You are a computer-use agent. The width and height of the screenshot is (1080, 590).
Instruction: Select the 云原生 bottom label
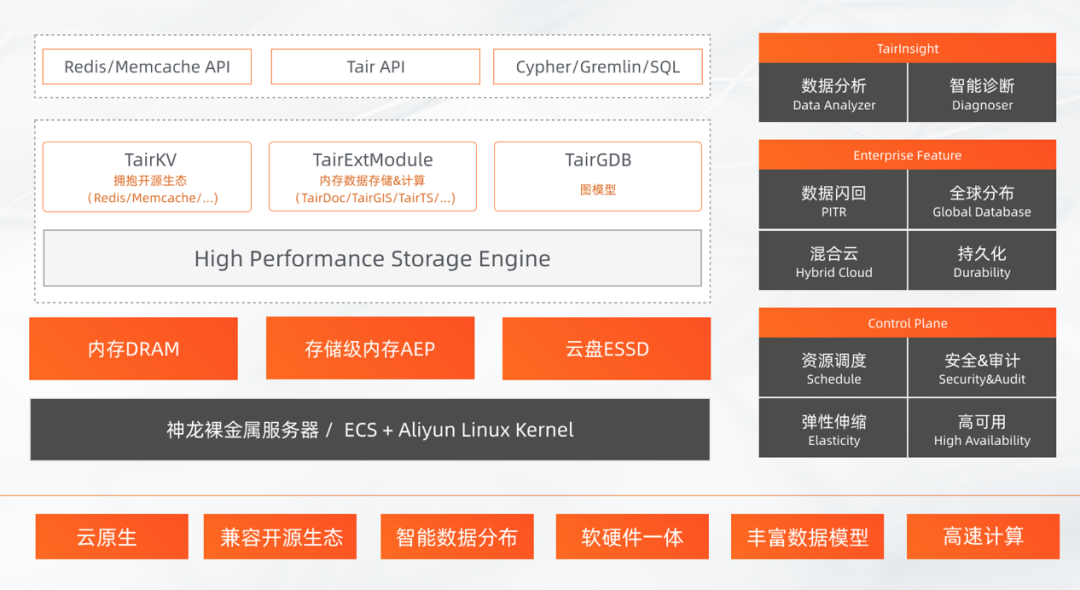[x=112, y=537]
